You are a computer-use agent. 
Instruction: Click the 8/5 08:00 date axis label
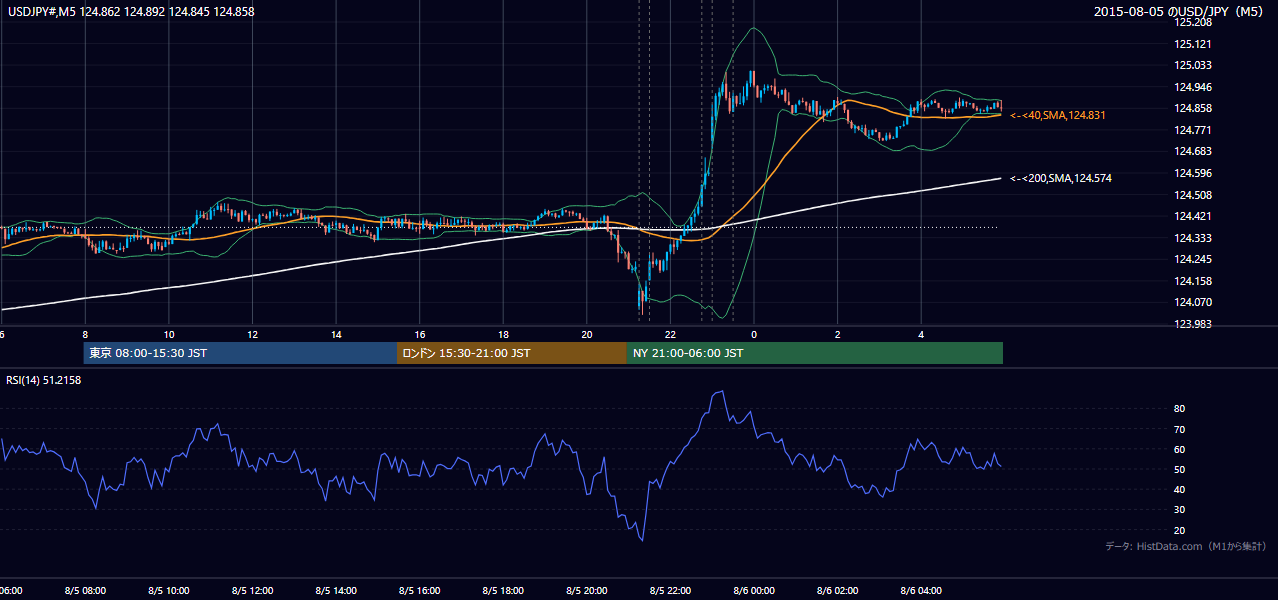pyautogui.click(x=85, y=591)
